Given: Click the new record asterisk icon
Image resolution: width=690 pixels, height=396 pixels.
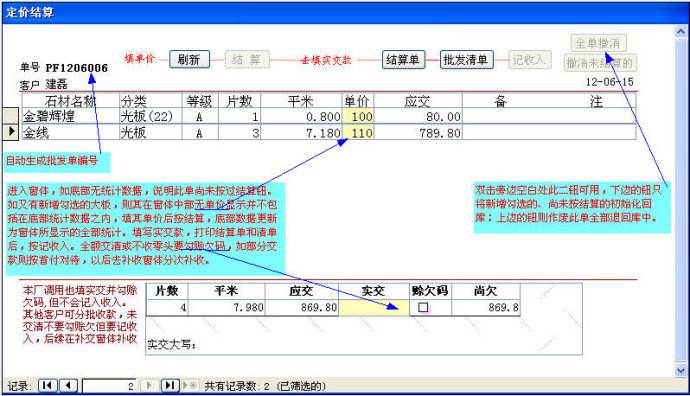Looking at the screenshot, I should click(190, 385).
